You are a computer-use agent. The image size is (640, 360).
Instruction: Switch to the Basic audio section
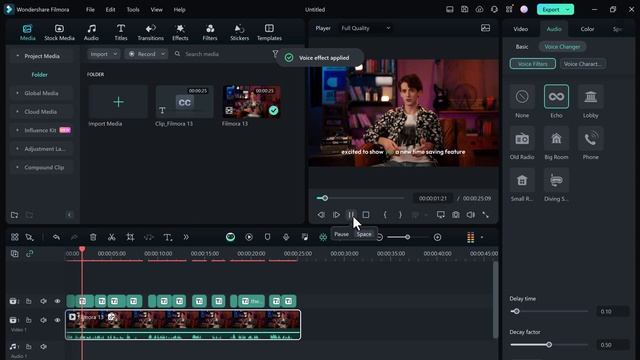pyautogui.click(x=522, y=47)
